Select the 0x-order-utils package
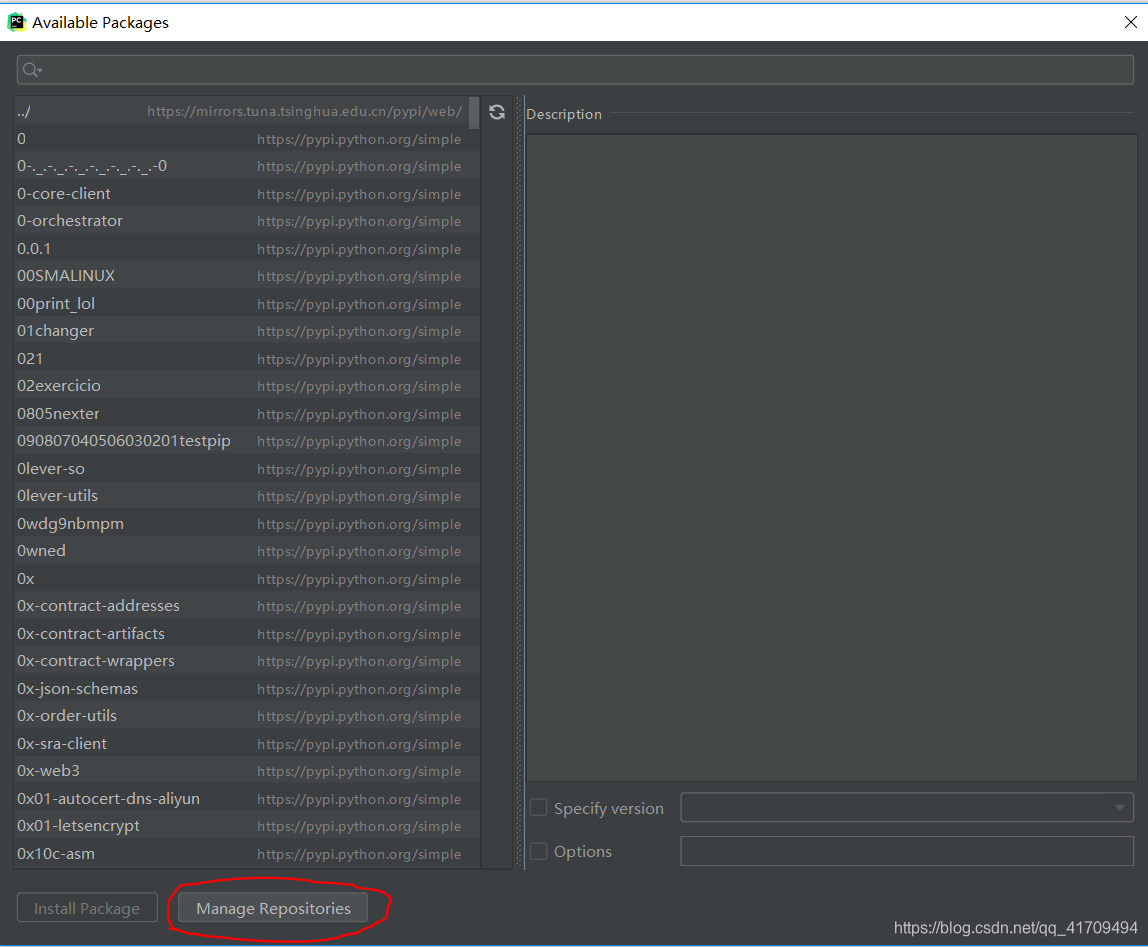This screenshot has width=1148, height=947. click(247, 716)
